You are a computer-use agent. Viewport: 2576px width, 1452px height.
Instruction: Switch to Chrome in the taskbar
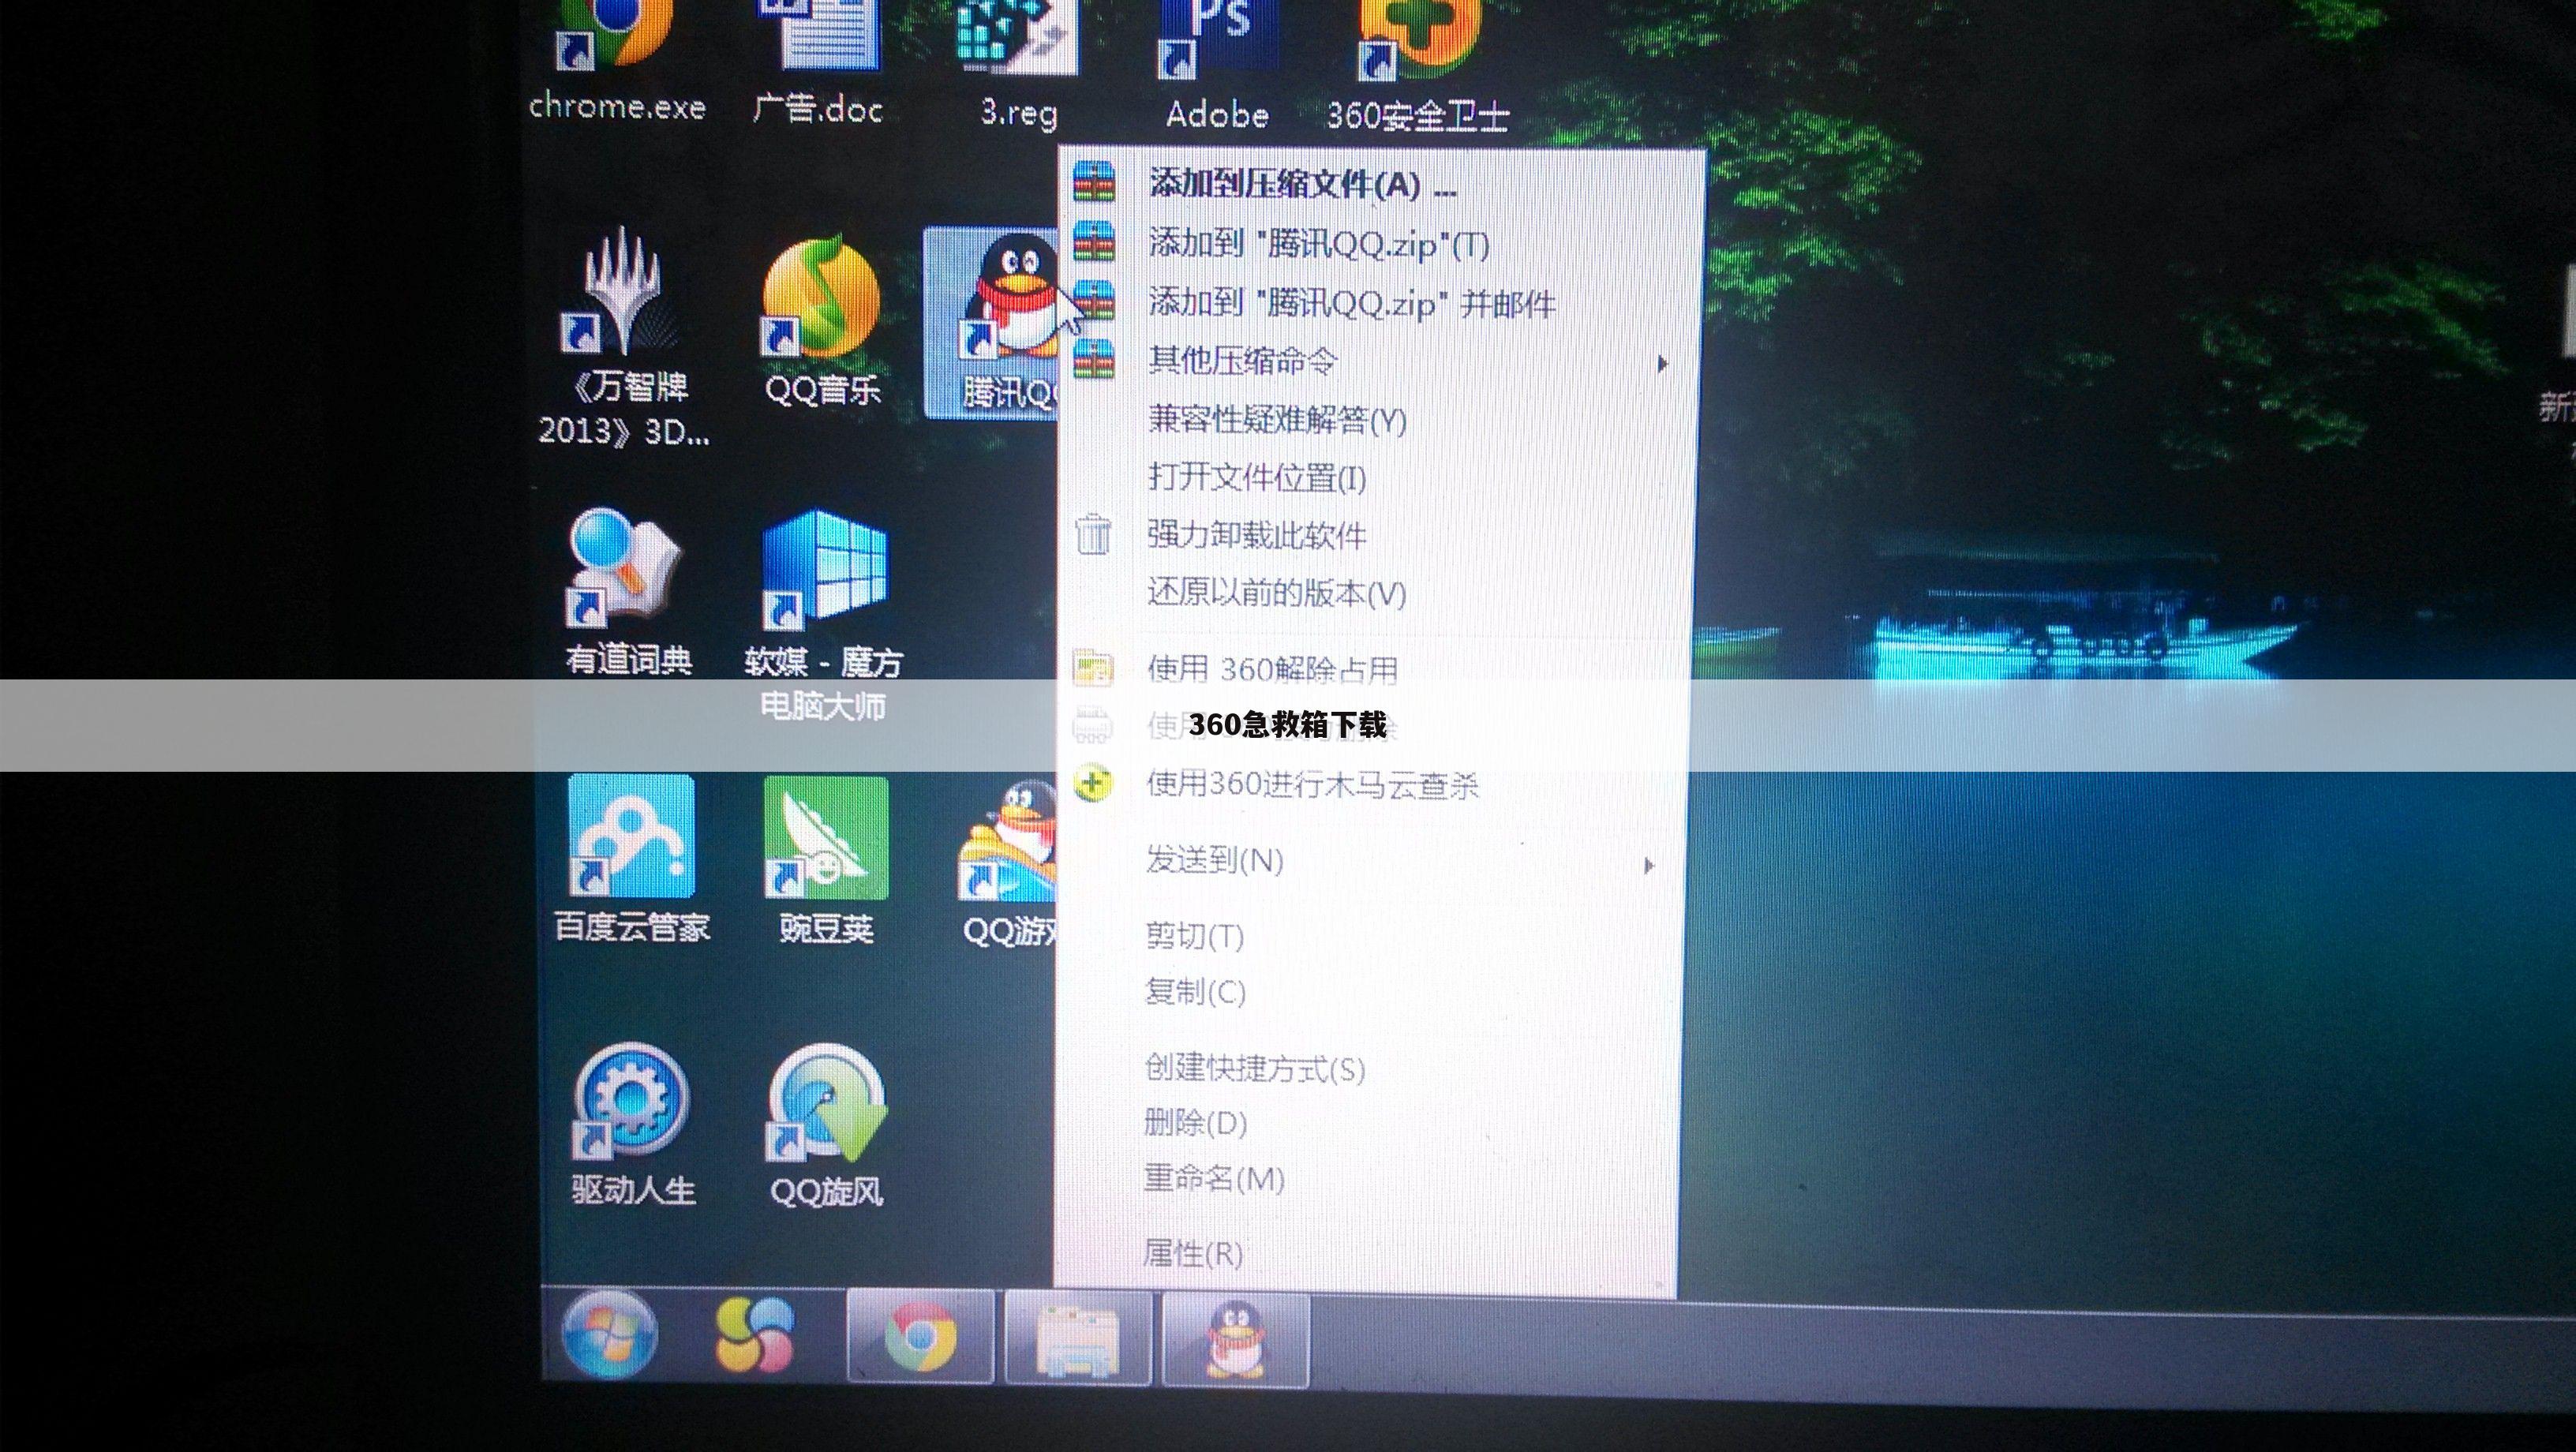[x=920, y=1336]
